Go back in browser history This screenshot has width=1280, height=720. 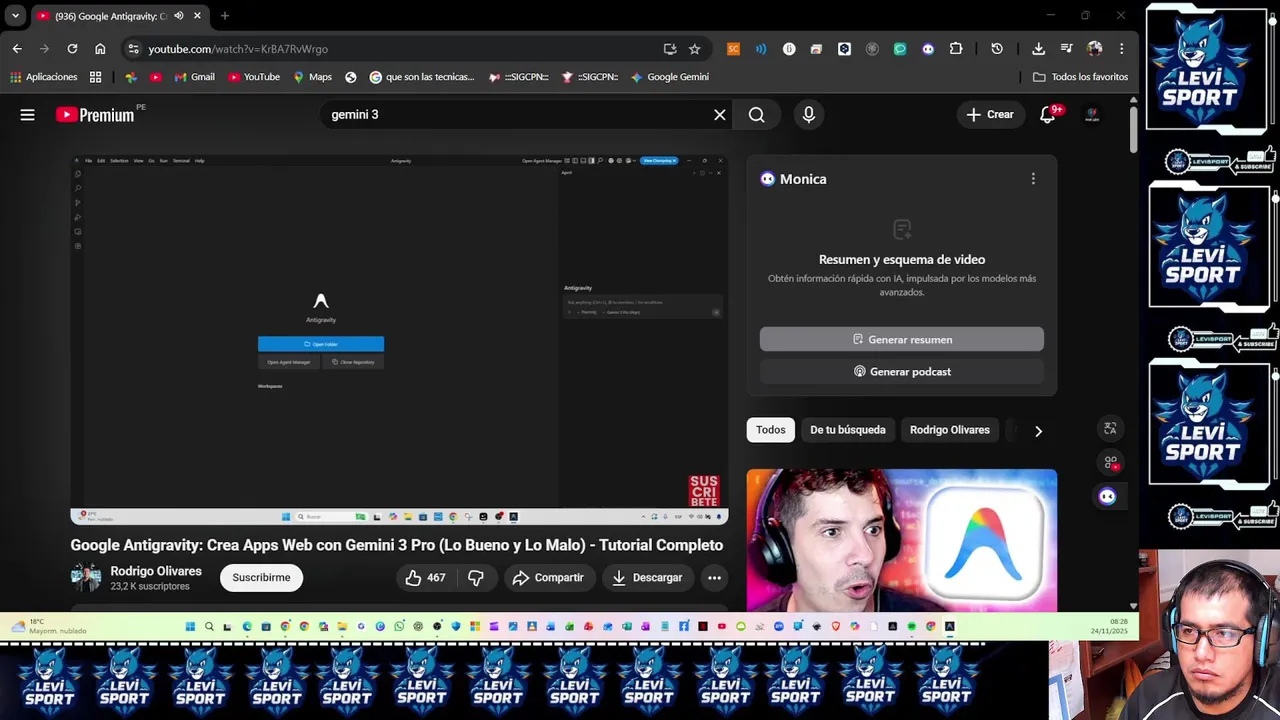[17, 49]
